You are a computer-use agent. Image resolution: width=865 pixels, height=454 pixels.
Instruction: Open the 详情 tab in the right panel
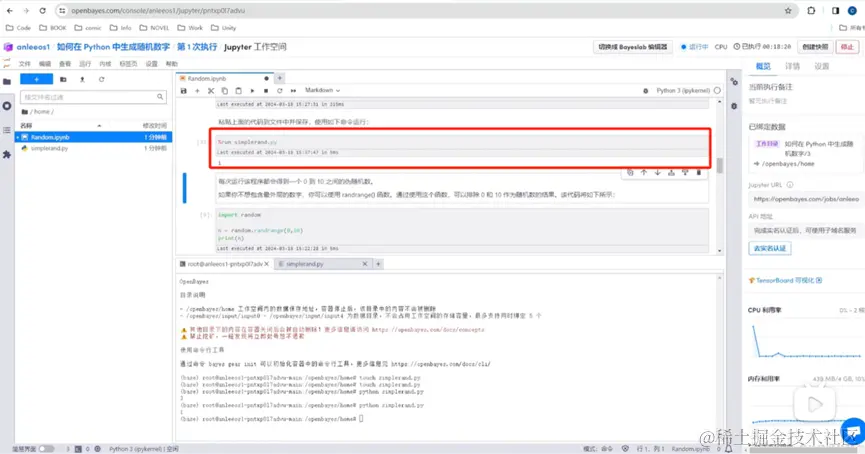792,66
